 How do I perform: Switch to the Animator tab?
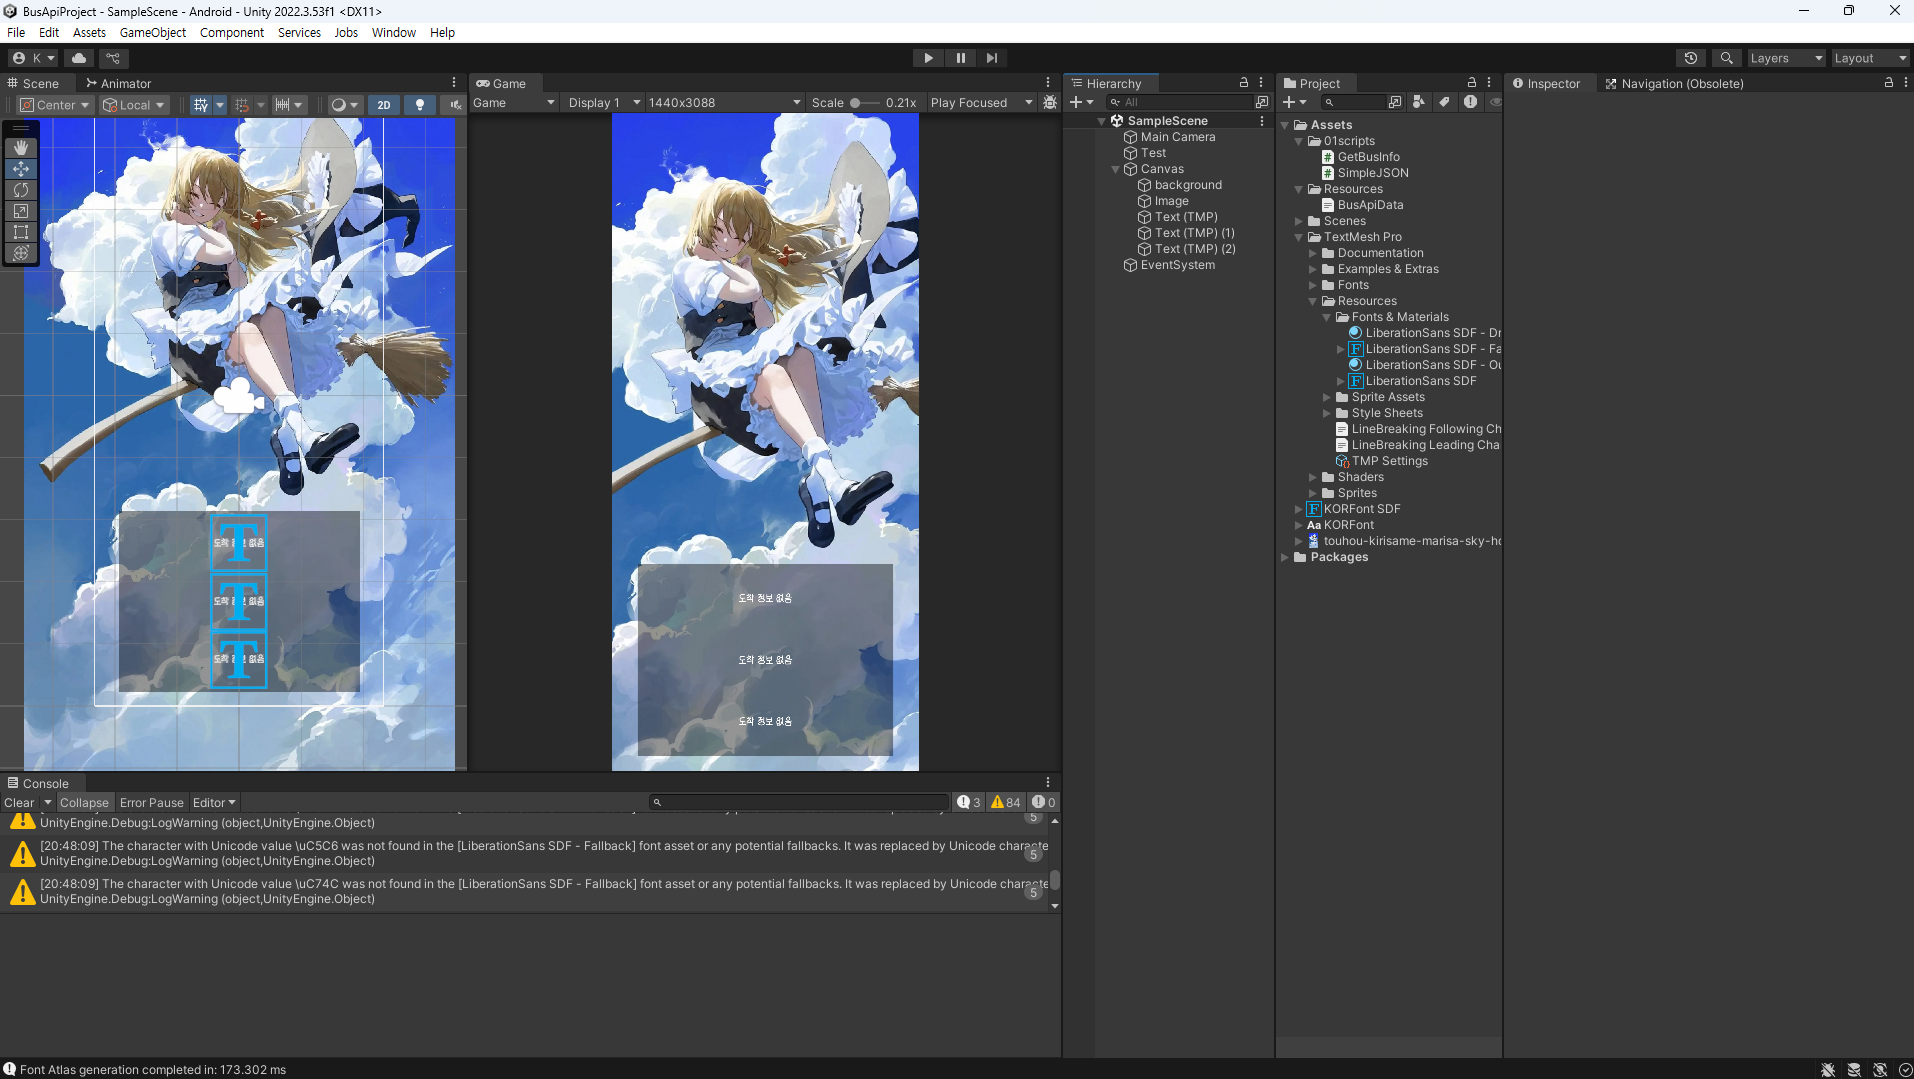118,83
